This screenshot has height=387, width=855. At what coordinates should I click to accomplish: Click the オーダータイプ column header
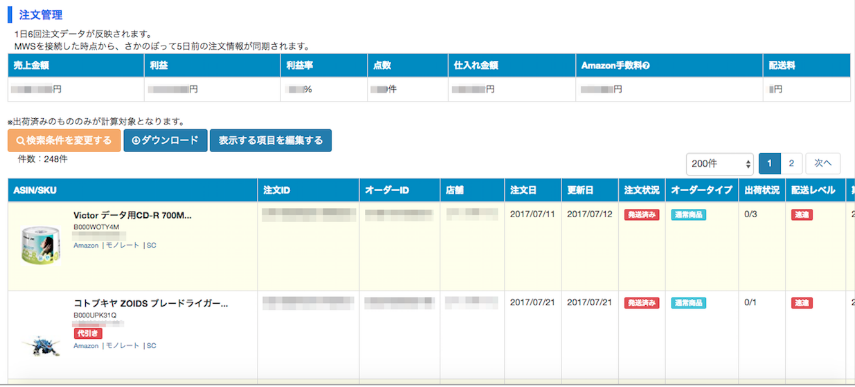(701, 190)
